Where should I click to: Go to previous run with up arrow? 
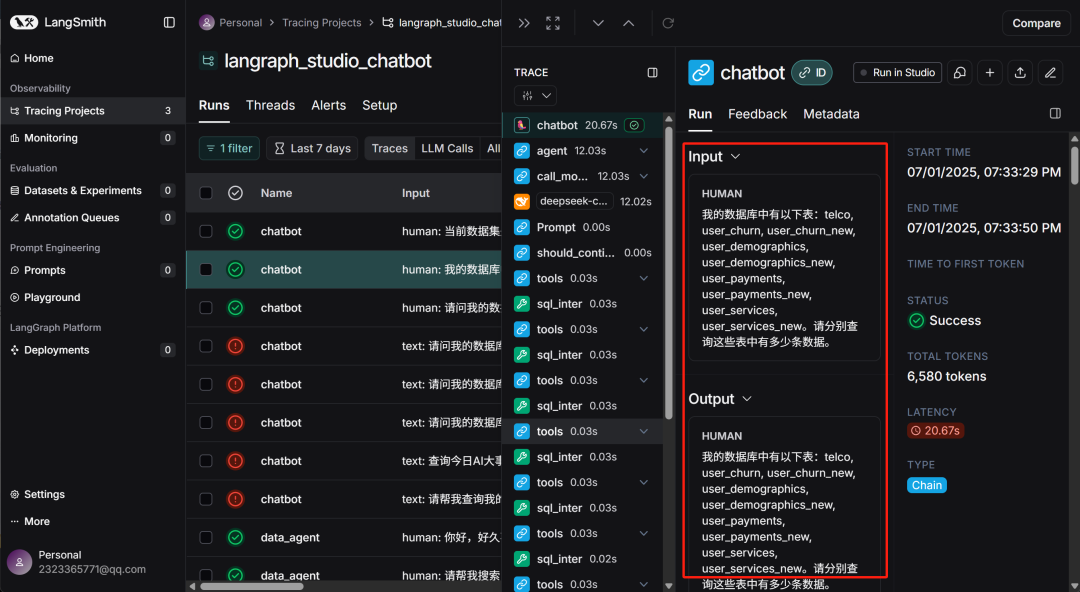pyautogui.click(x=628, y=23)
